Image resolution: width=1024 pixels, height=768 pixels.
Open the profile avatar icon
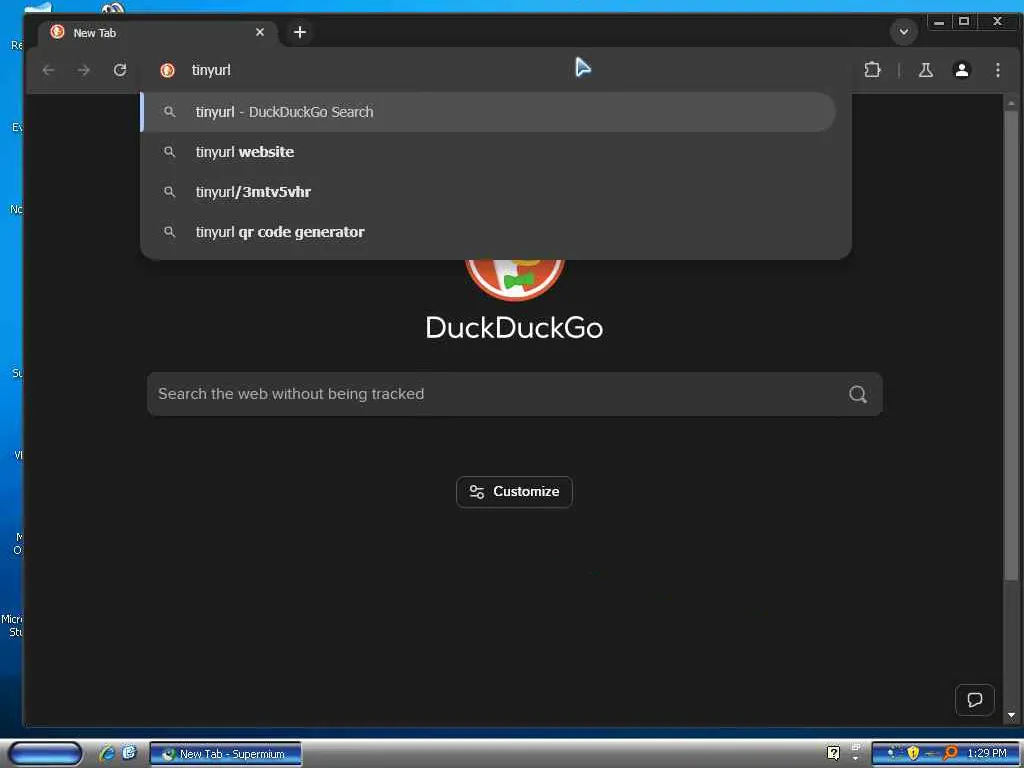(x=961, y=70)
